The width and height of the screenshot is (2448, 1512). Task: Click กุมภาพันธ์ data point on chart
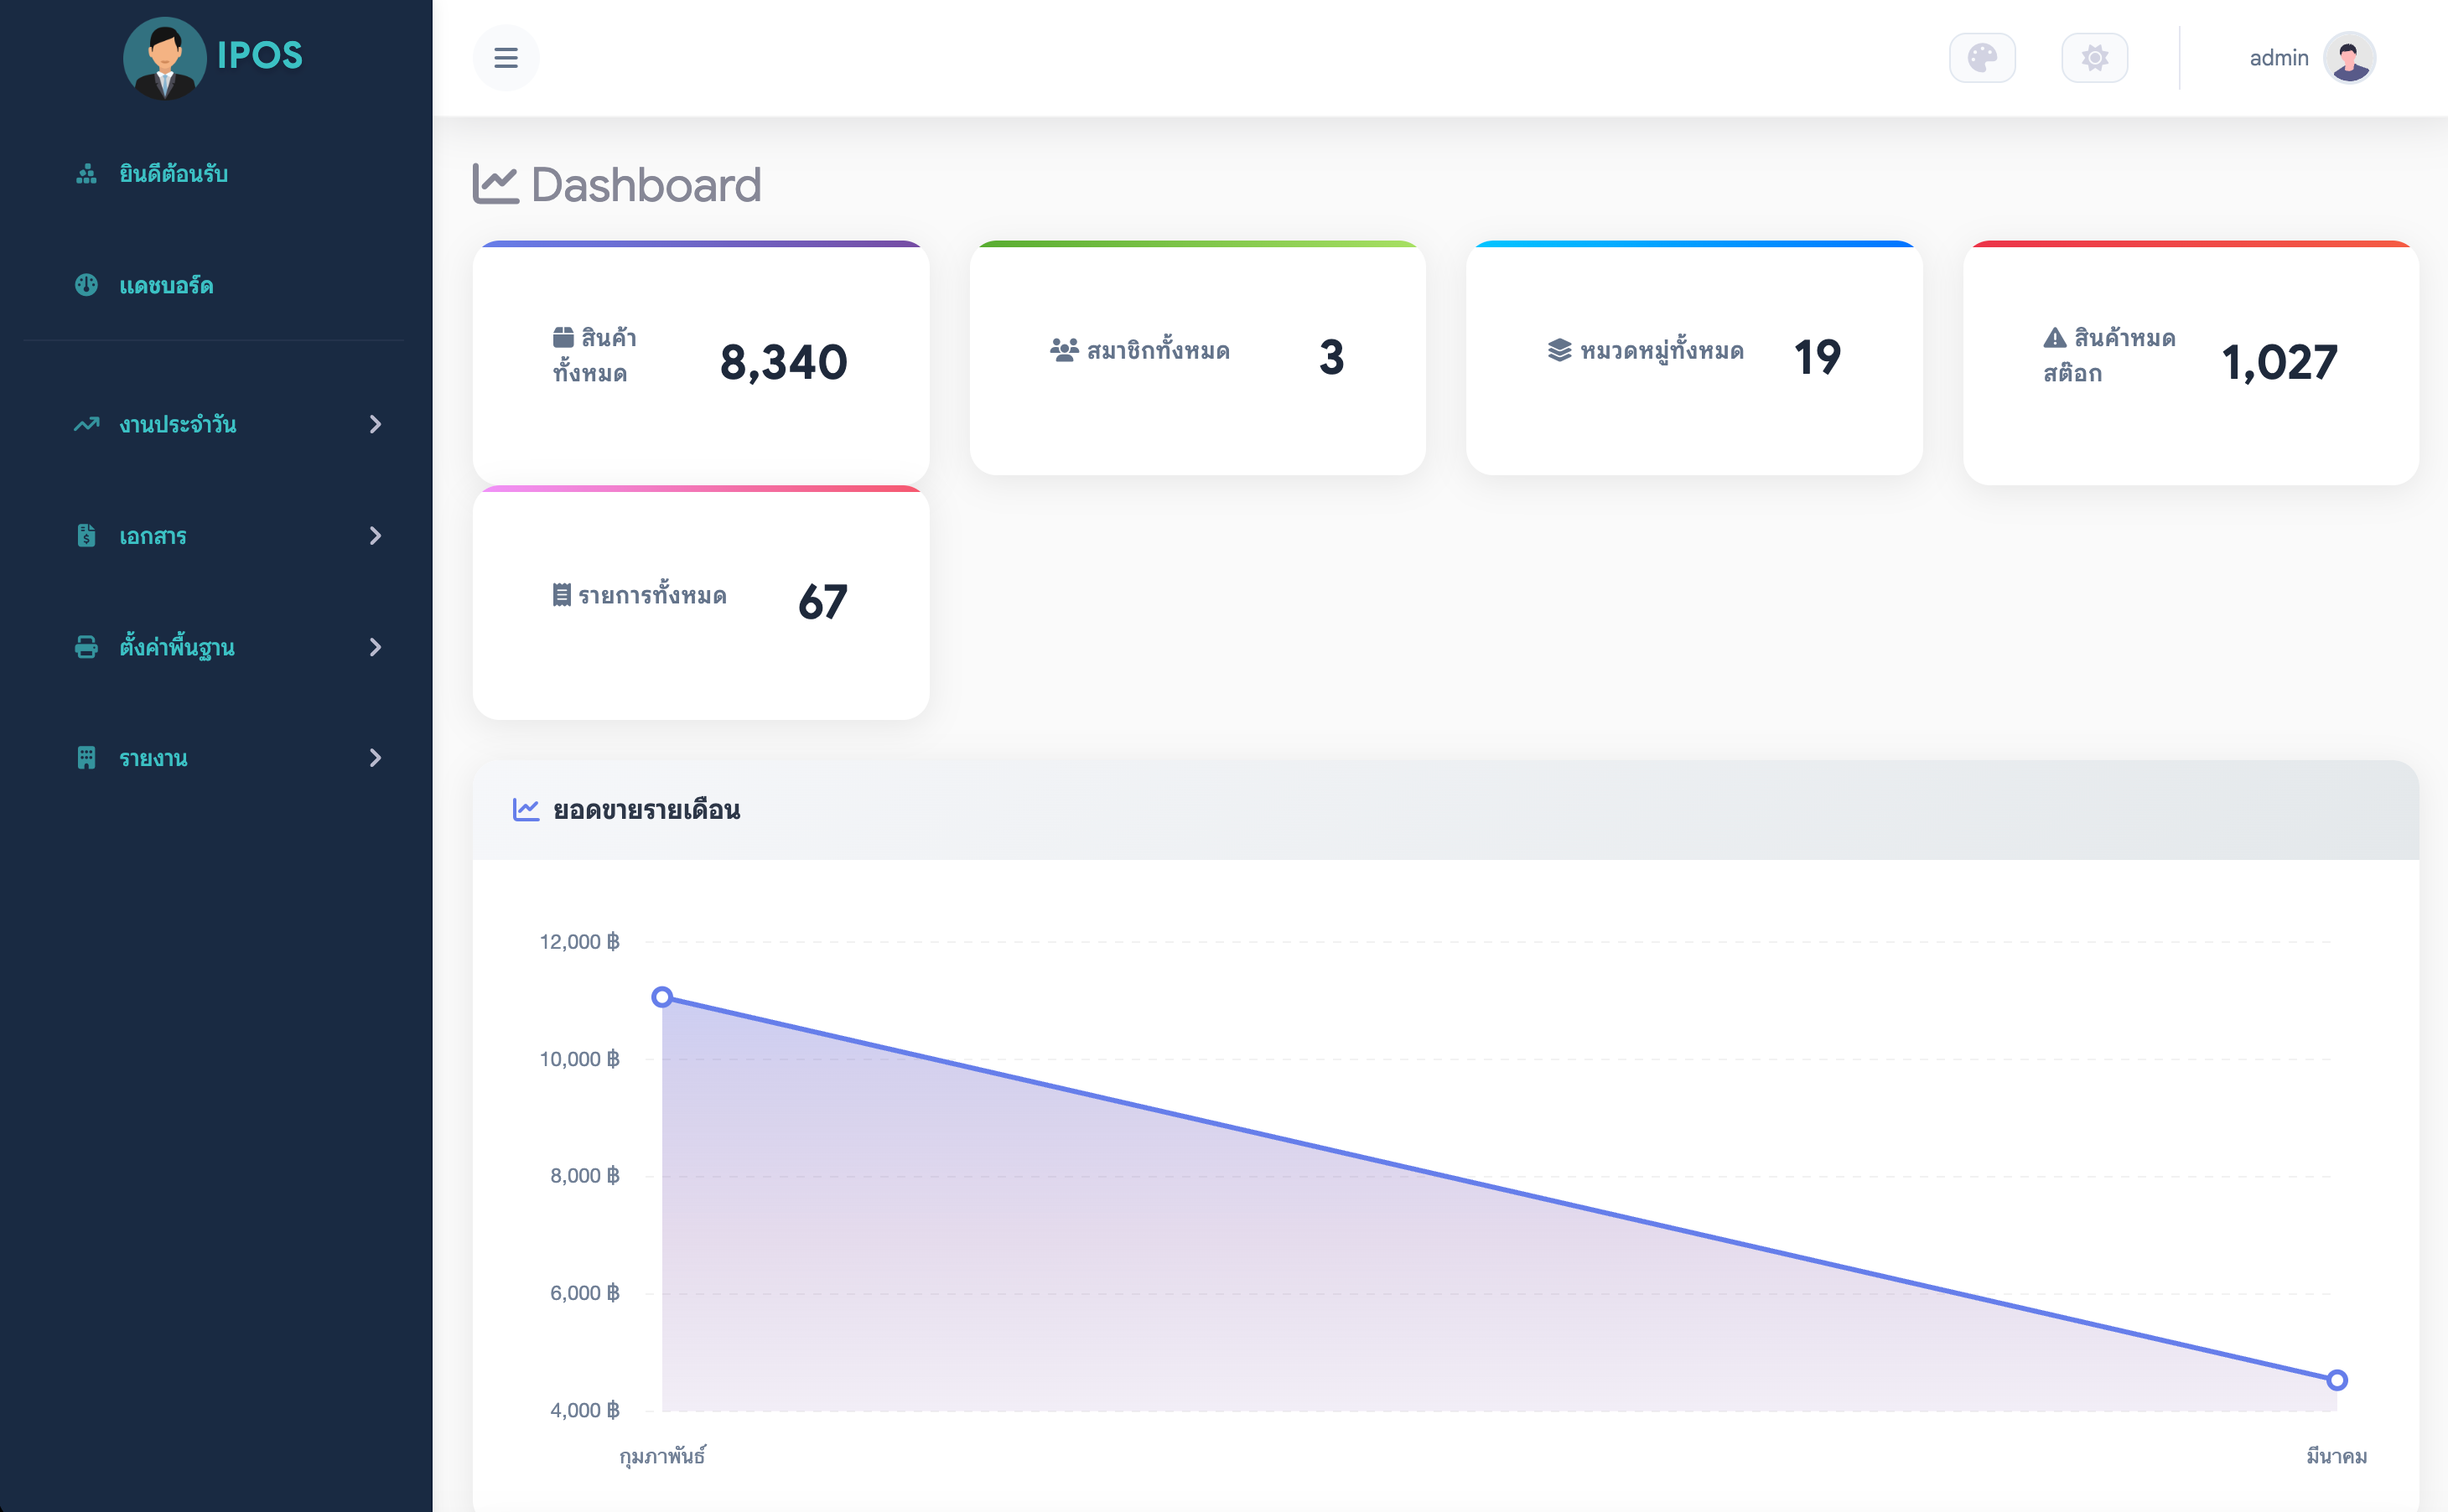point(662,997)
